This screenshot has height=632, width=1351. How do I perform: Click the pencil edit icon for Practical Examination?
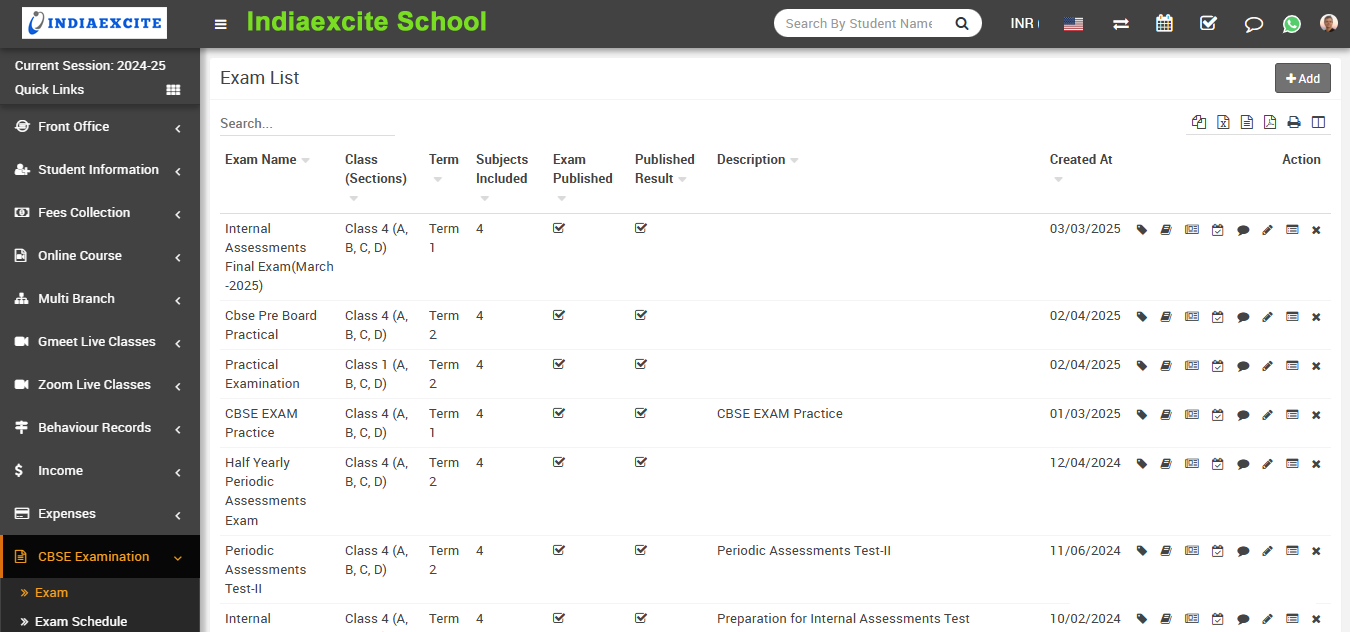(x=1267, y=366)
